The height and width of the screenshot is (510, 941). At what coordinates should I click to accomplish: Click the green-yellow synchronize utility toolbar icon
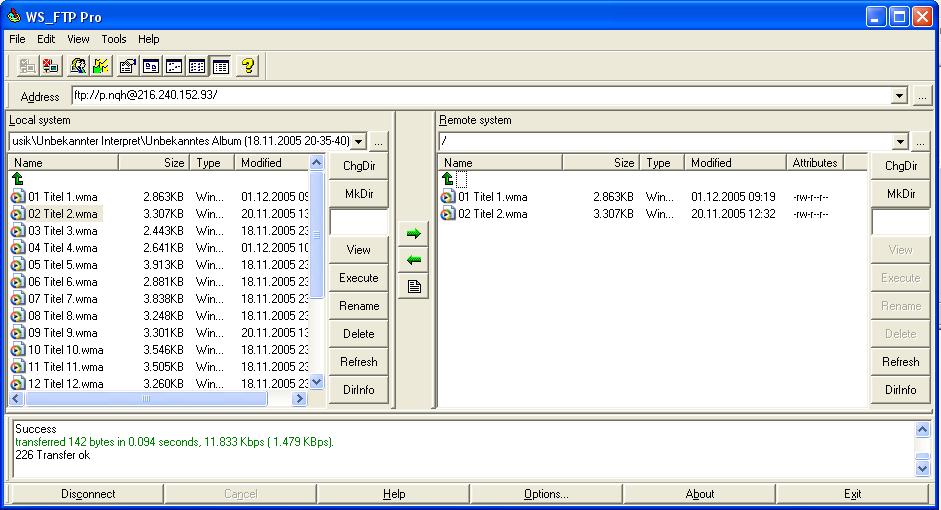coord(101,66)
